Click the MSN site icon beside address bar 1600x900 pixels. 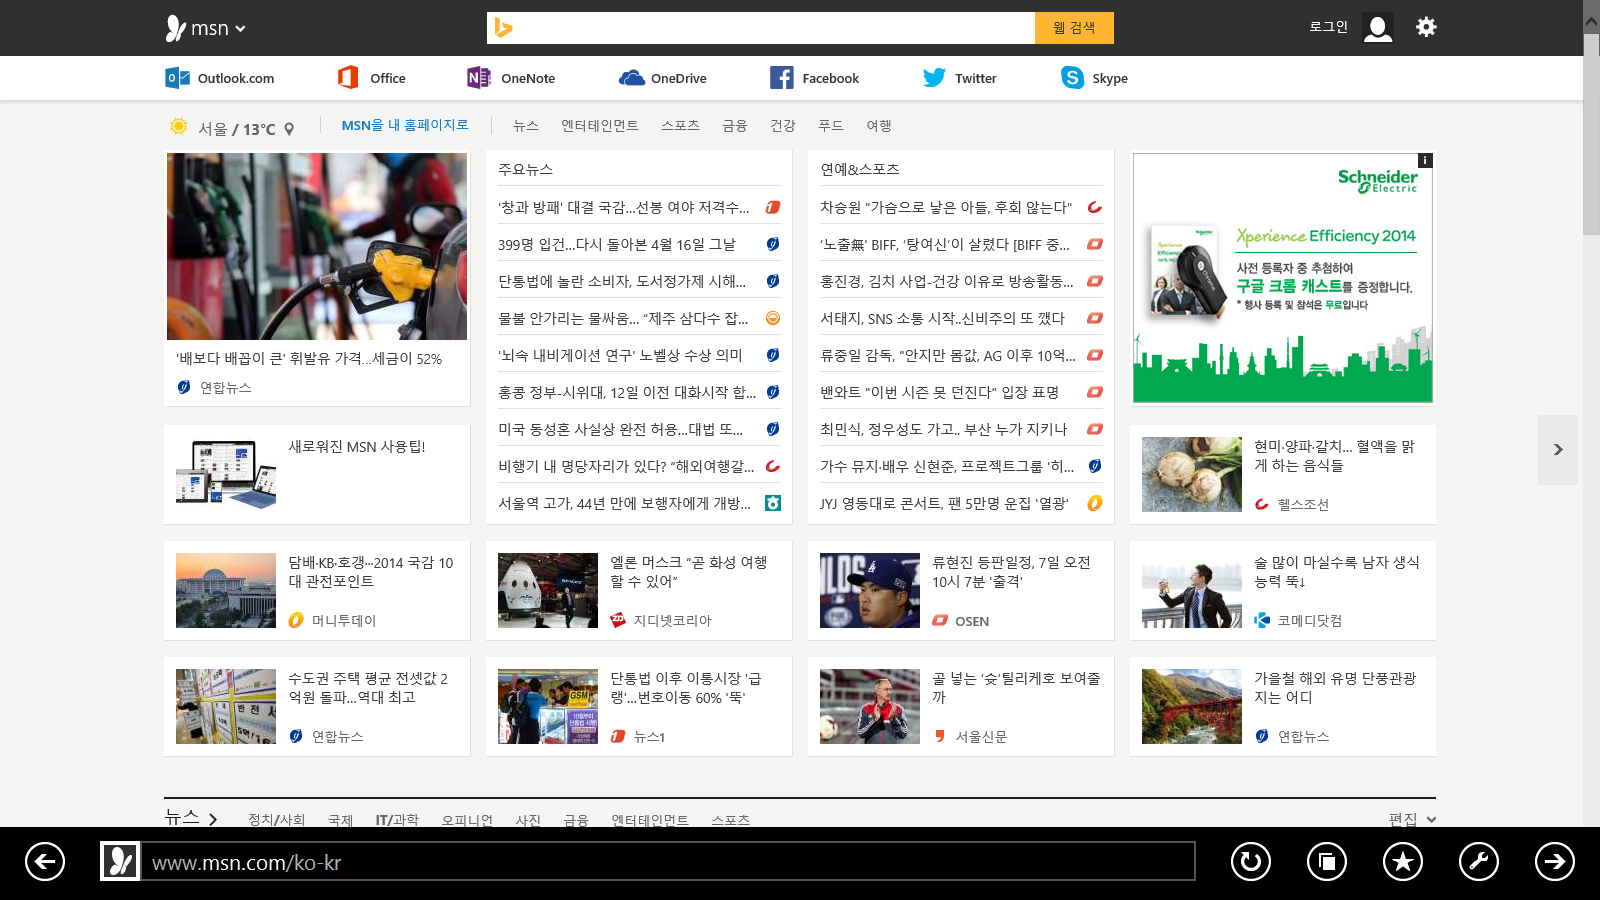120,861
